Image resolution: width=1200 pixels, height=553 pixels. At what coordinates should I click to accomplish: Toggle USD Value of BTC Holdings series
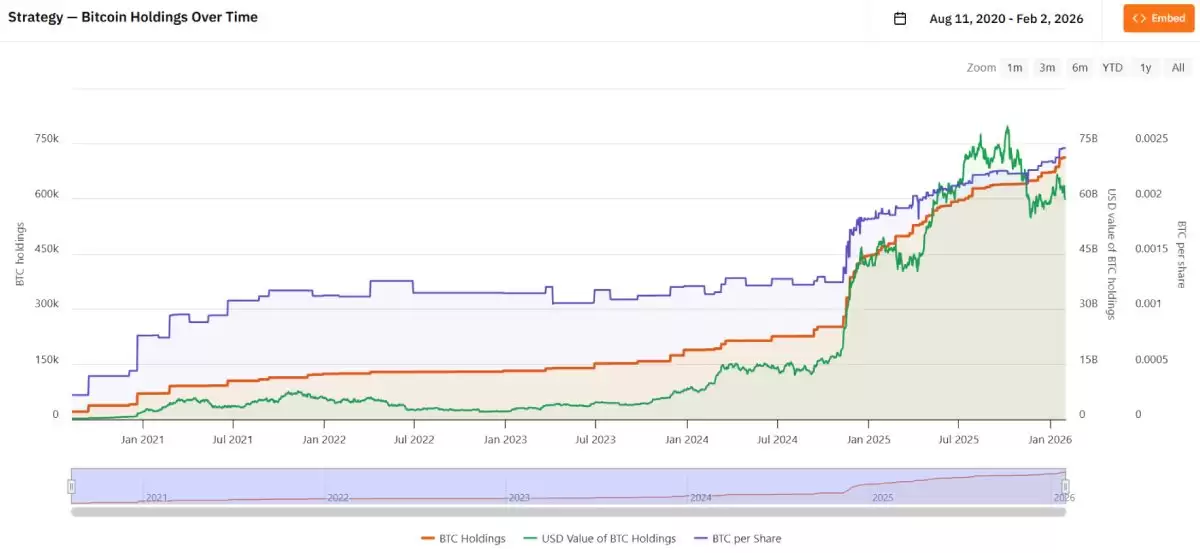[608, 539]
